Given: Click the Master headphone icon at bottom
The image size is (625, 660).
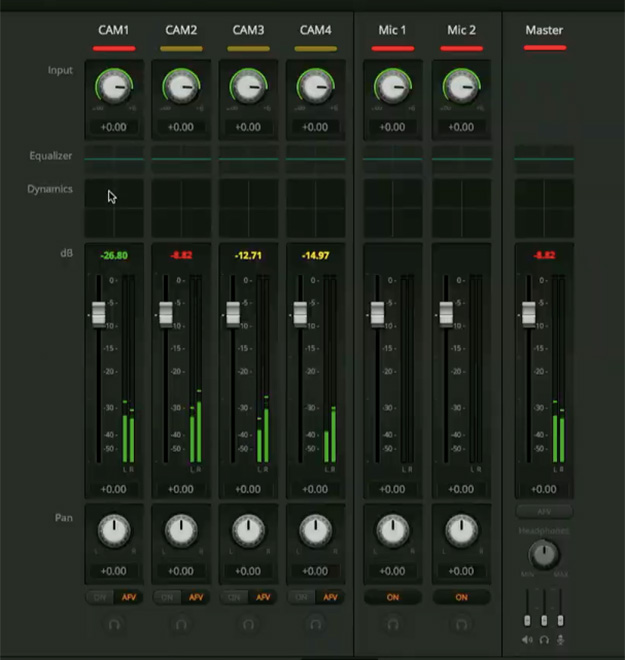Looking at the screenshot, I should click(544, 640).
